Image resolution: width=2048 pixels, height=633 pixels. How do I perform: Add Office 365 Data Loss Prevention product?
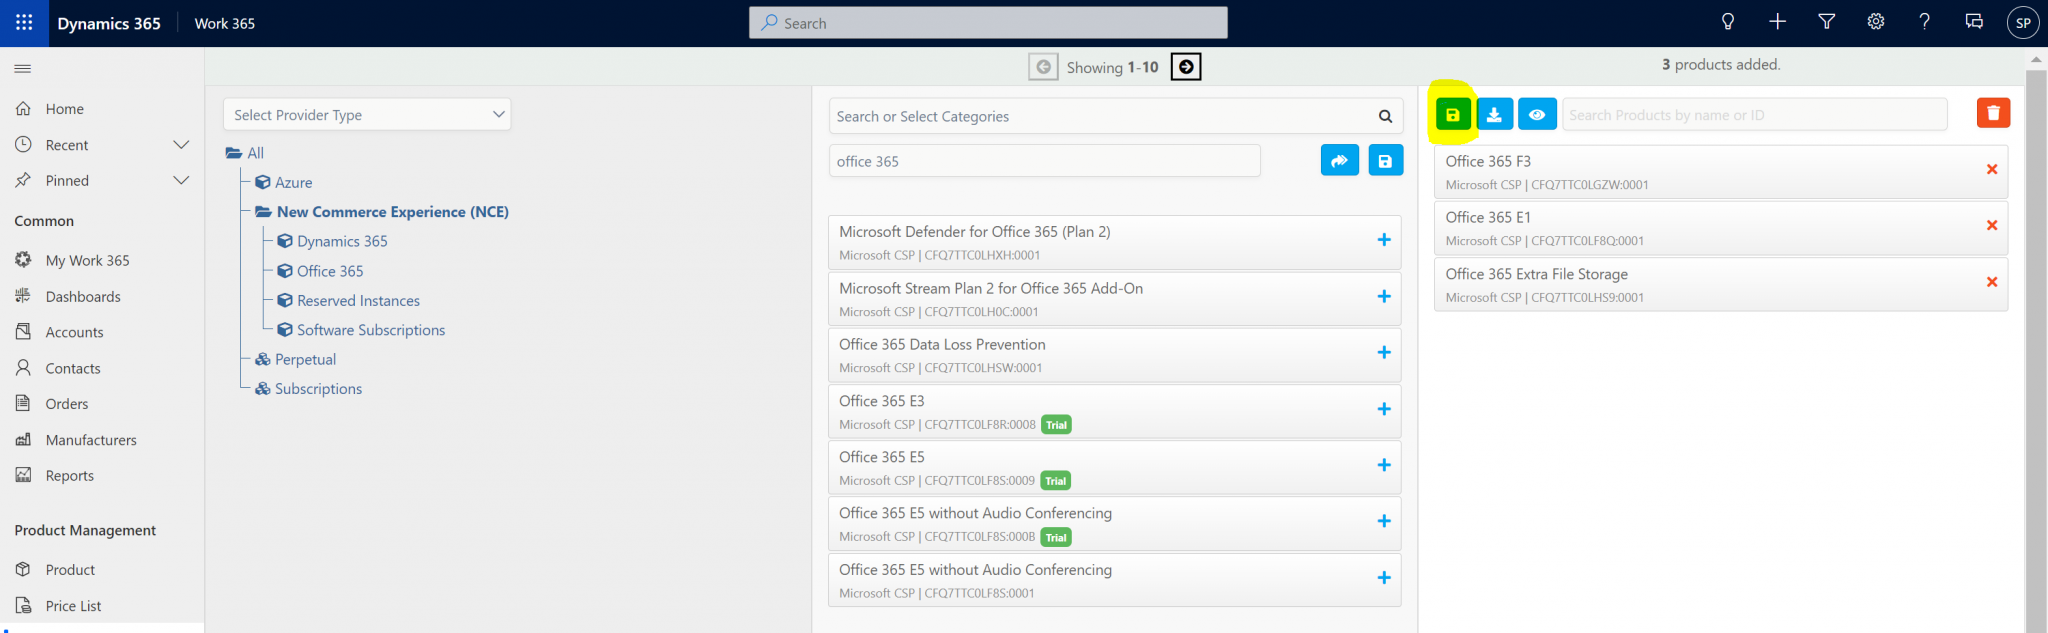tap(1384, 353)
